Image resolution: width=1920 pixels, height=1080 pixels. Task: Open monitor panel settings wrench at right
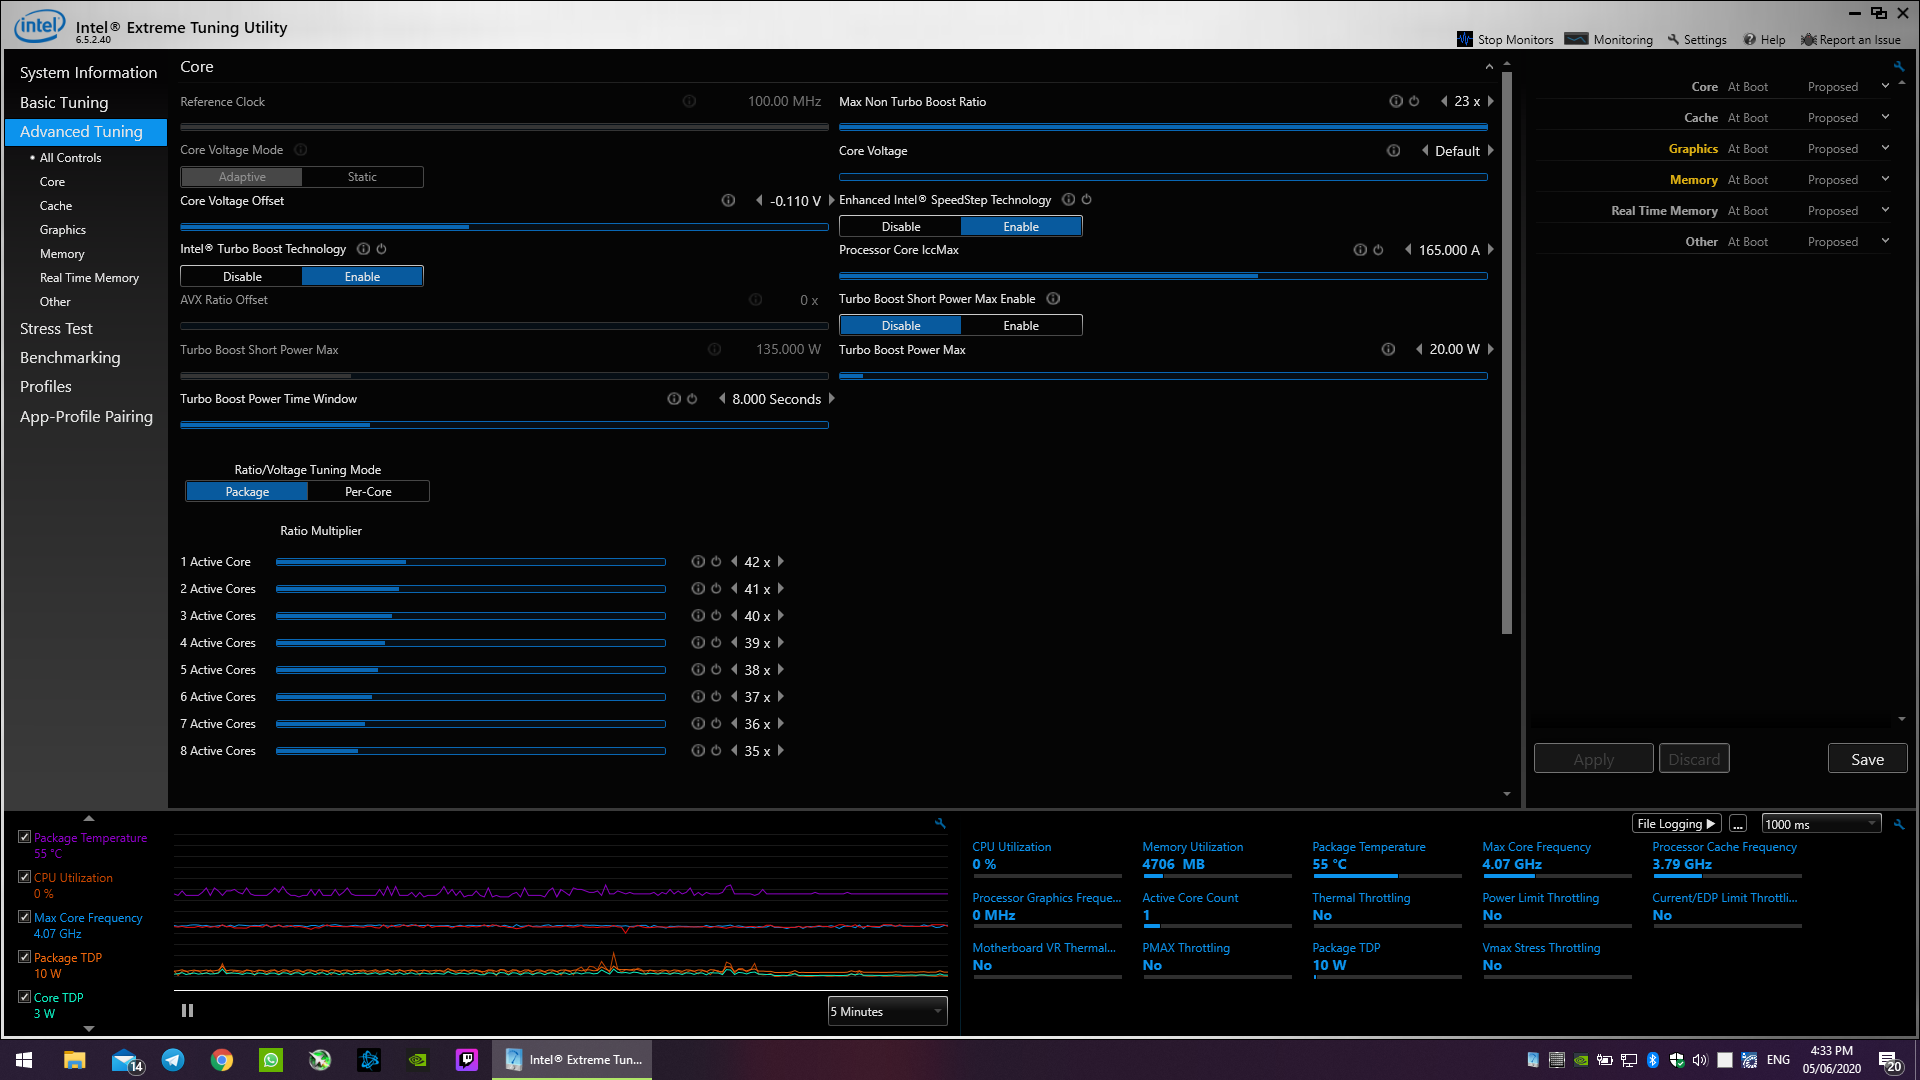point(1899,824)
